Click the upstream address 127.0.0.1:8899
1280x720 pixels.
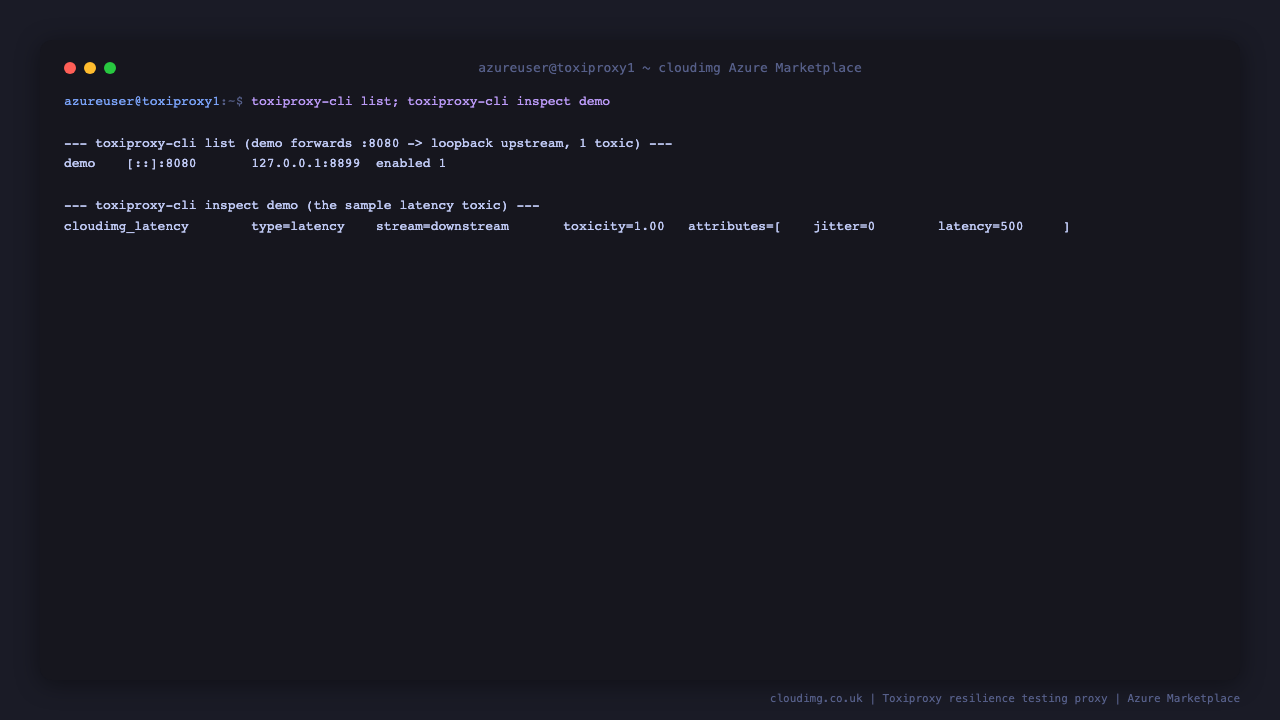306,163
